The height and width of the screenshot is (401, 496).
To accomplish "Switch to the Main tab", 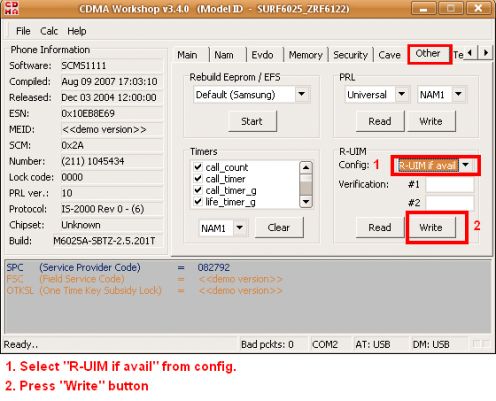I will click(187, 55).
